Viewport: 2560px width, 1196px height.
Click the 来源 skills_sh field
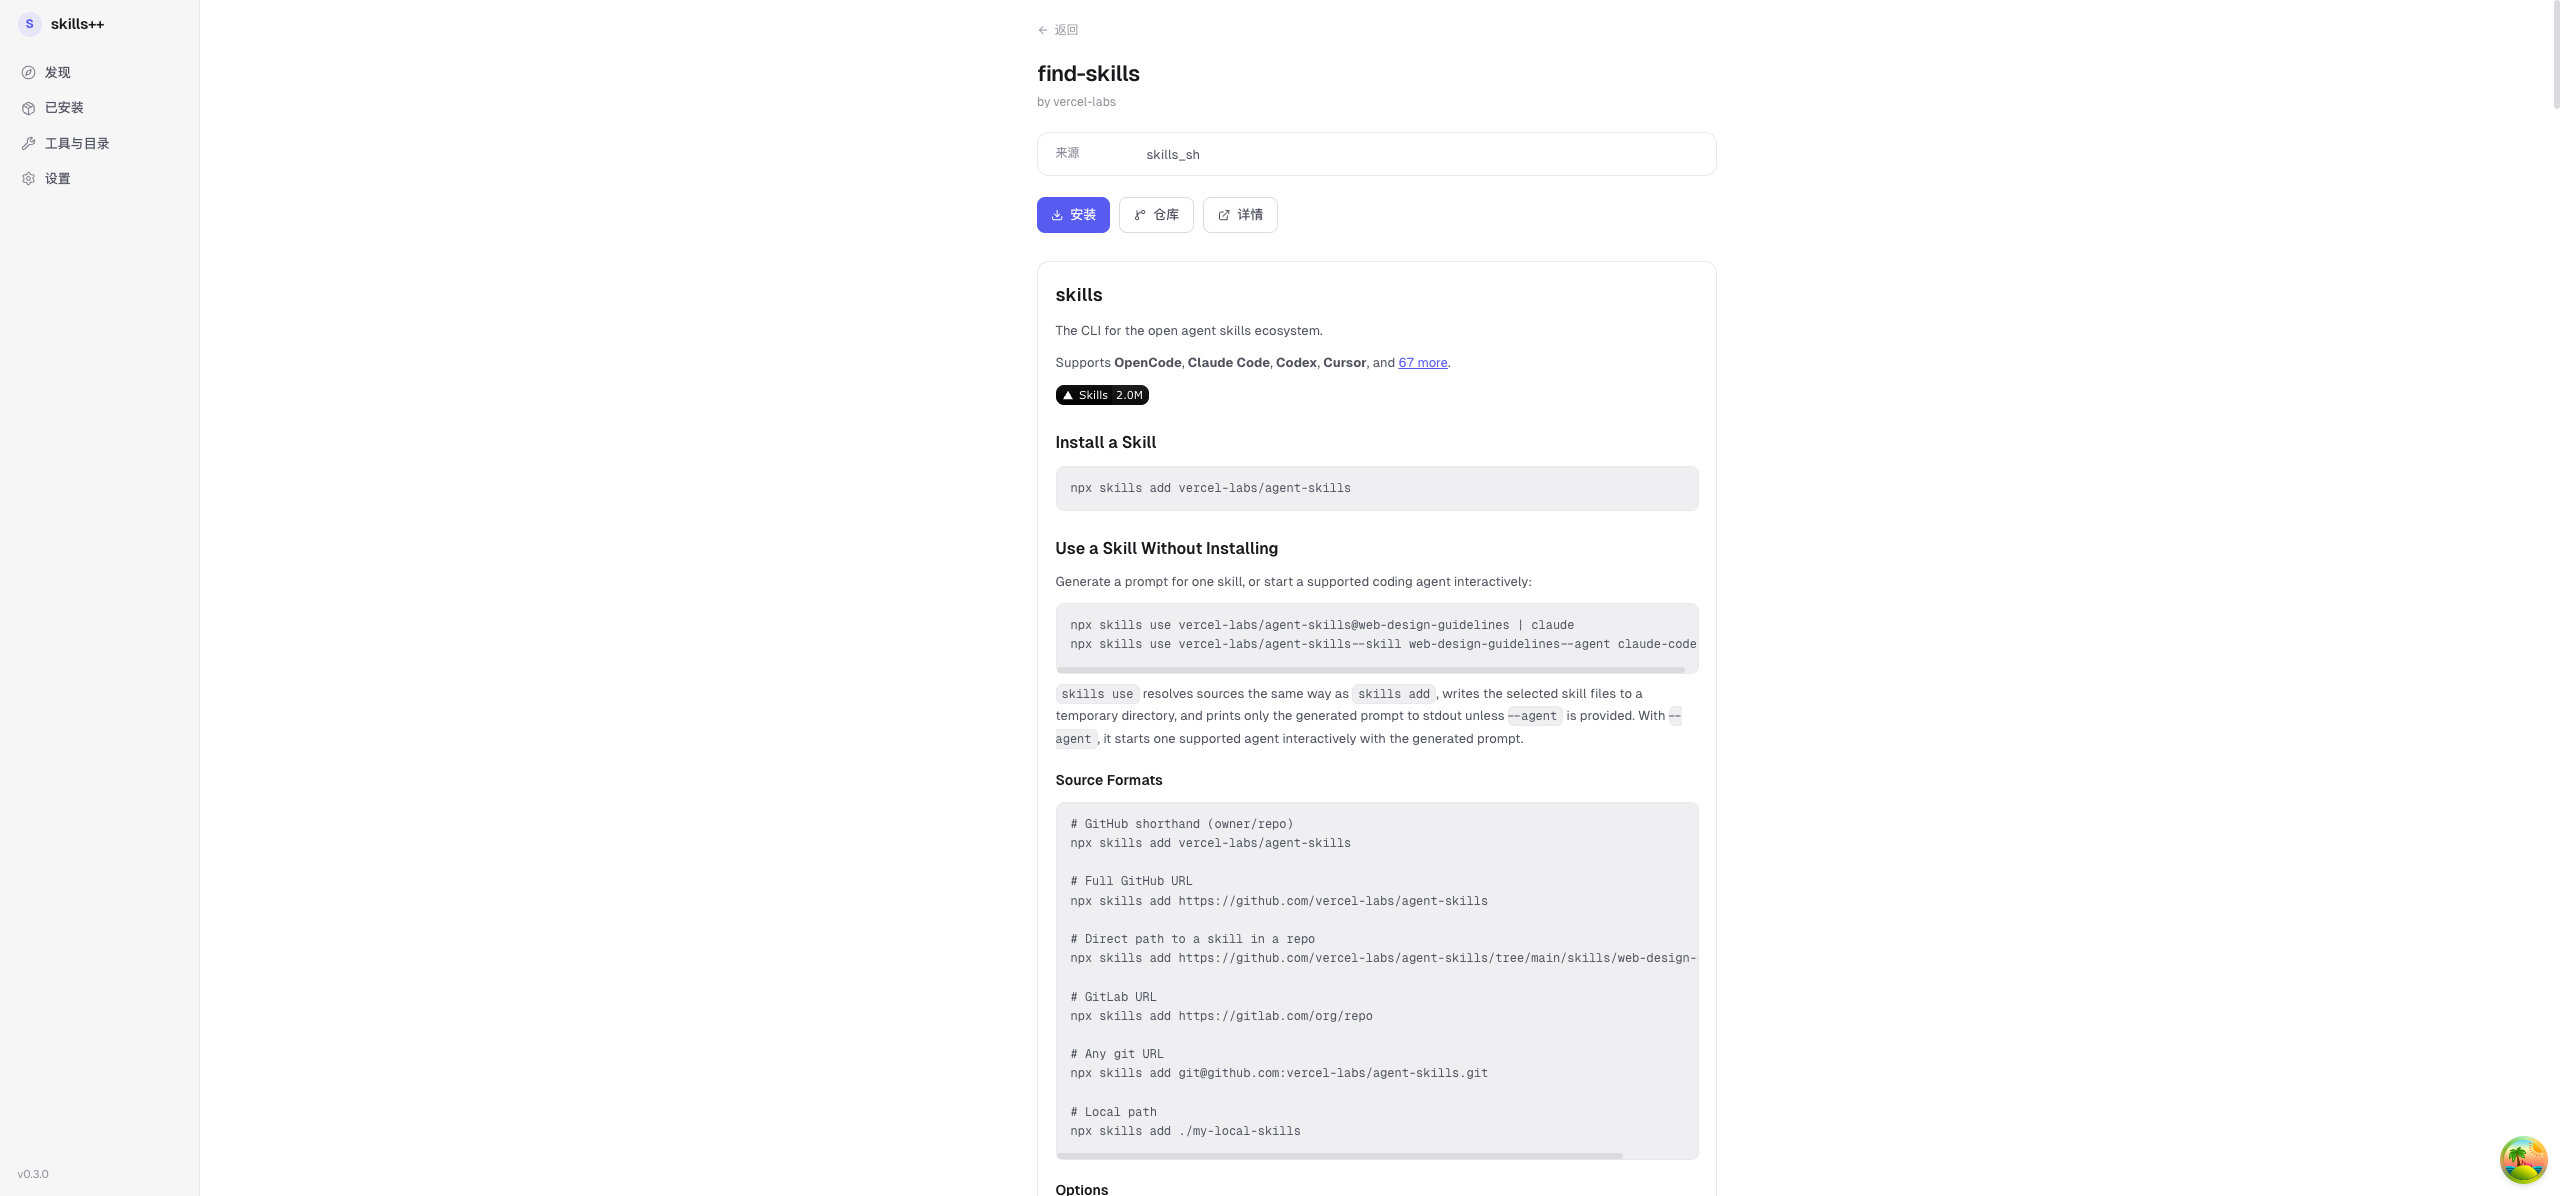click(1377, 154)
